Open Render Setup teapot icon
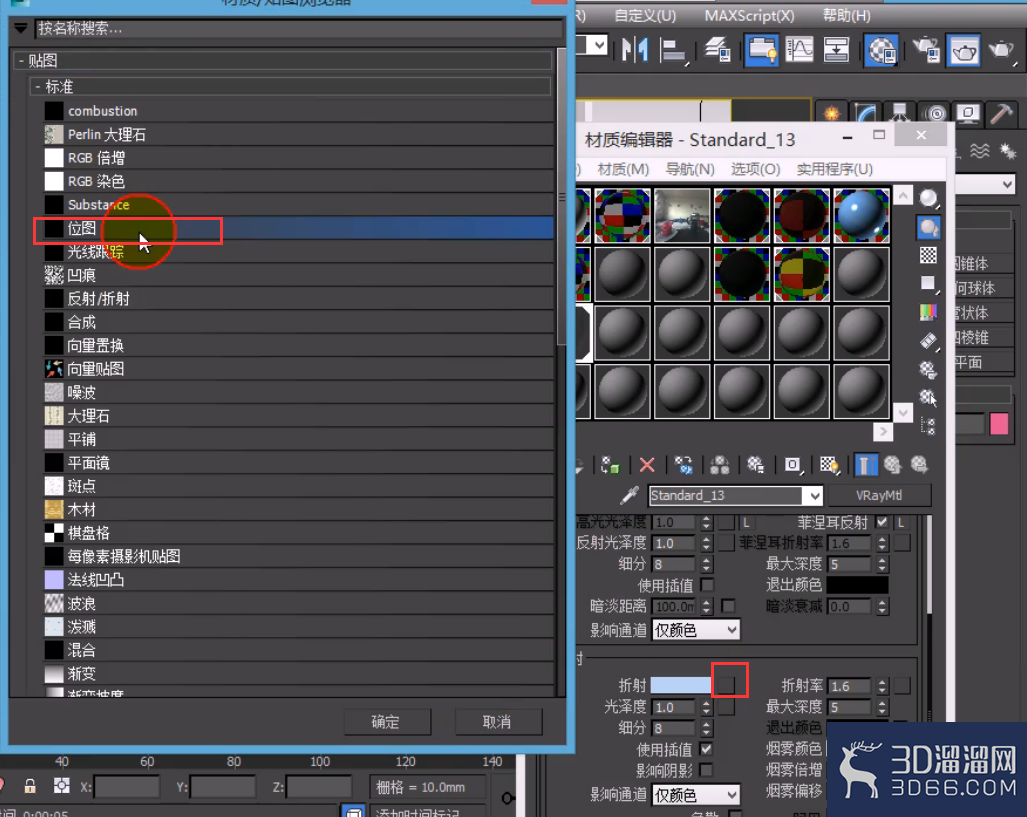Viewport: 1027px width, 817px height. (x=927, y=50)
